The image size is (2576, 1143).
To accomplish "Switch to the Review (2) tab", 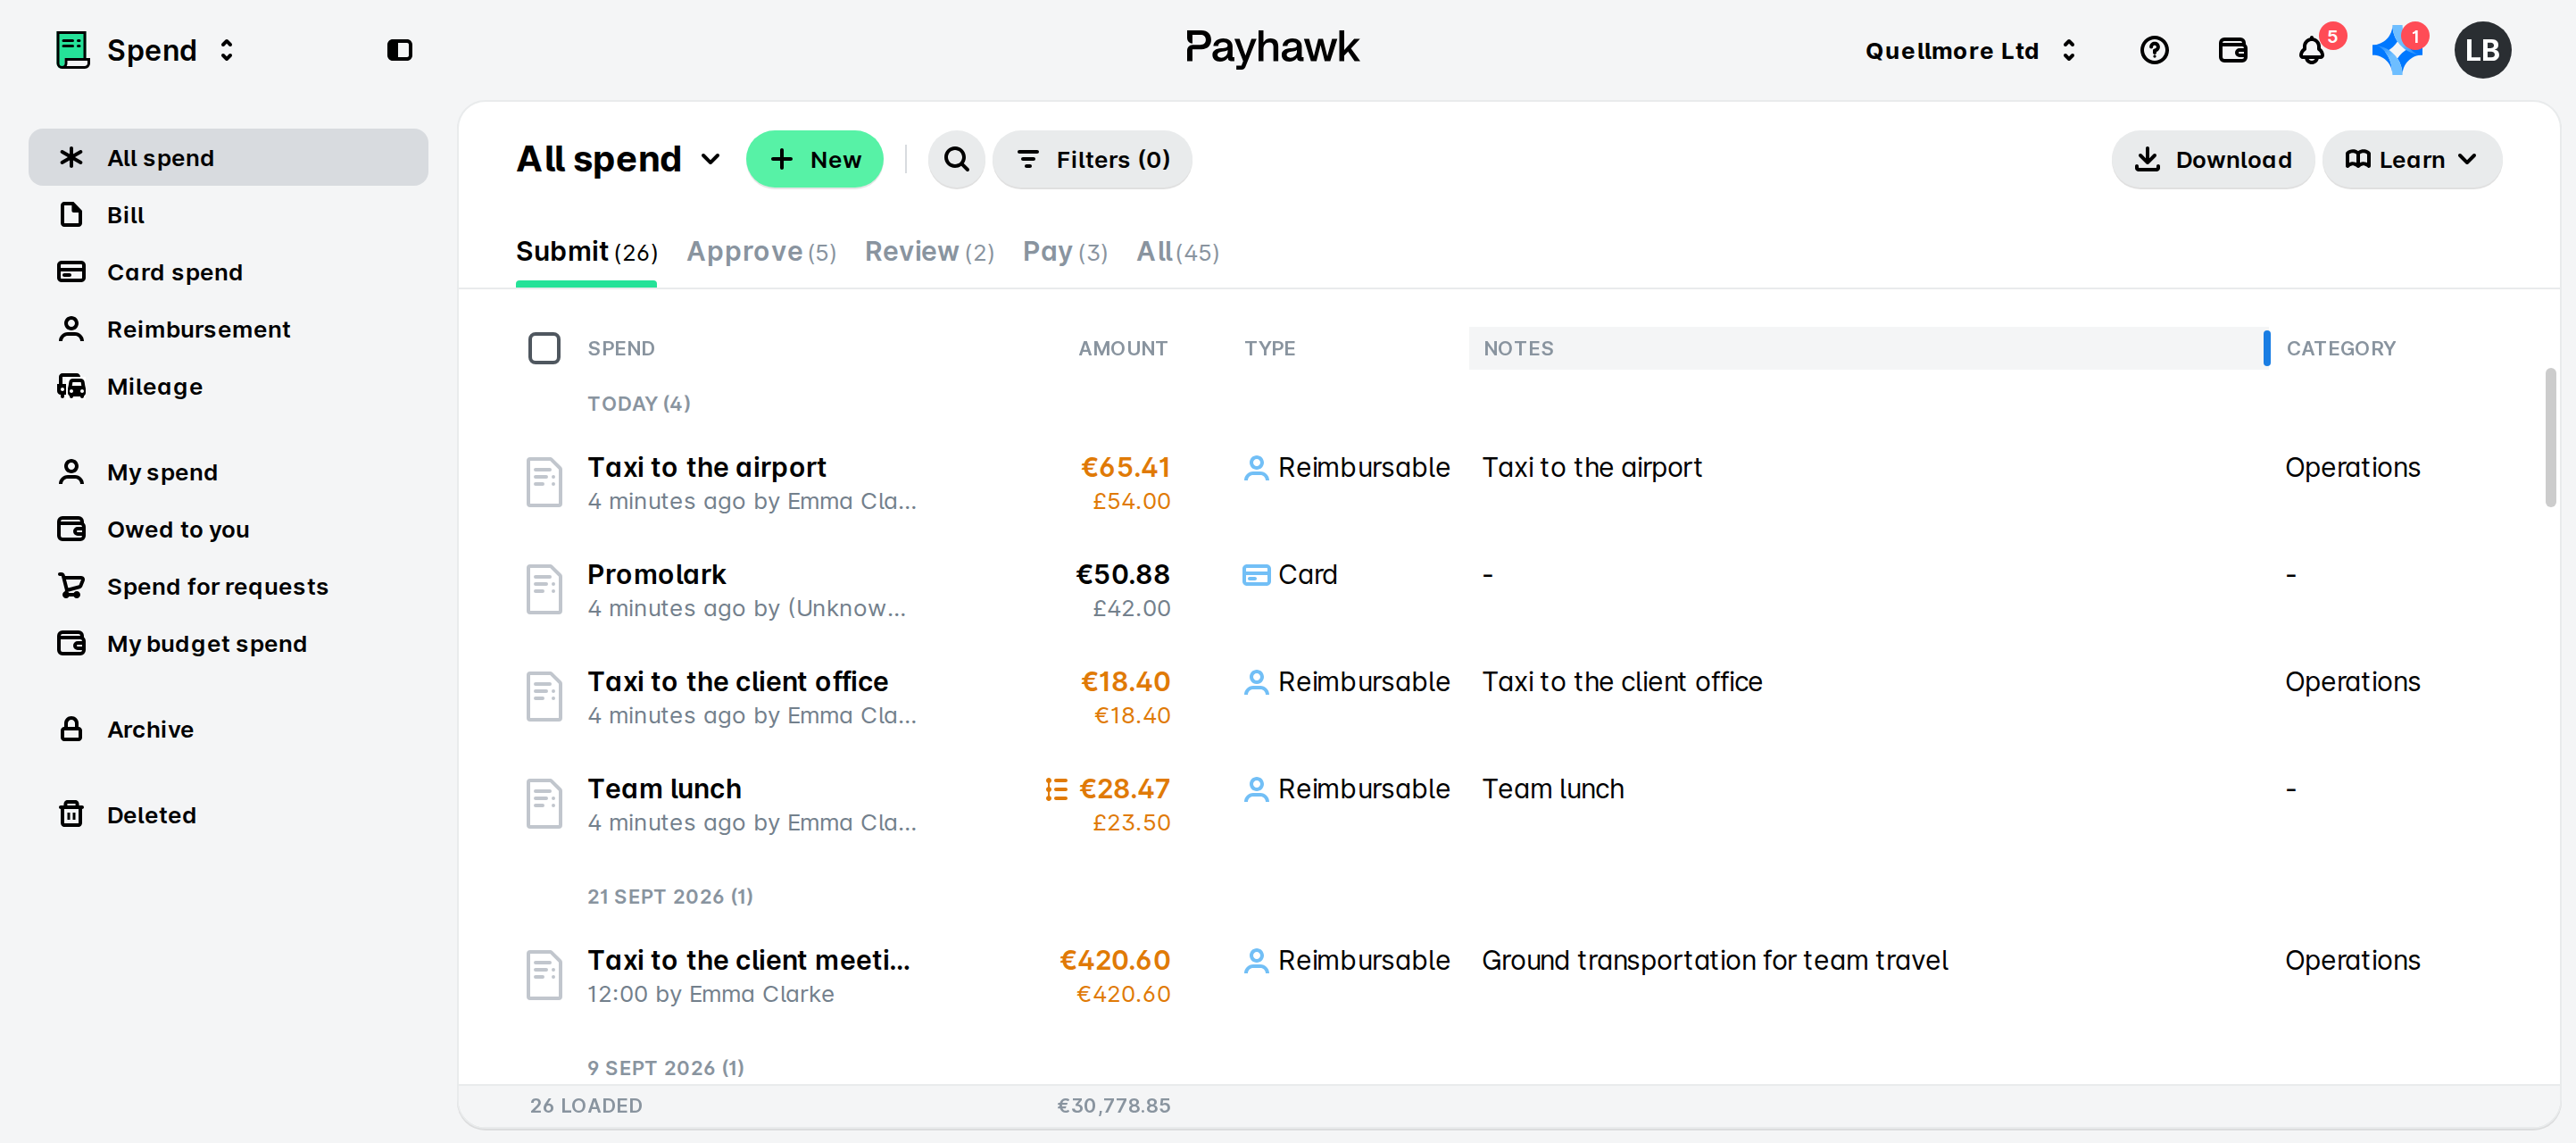I will click(929, 252).
